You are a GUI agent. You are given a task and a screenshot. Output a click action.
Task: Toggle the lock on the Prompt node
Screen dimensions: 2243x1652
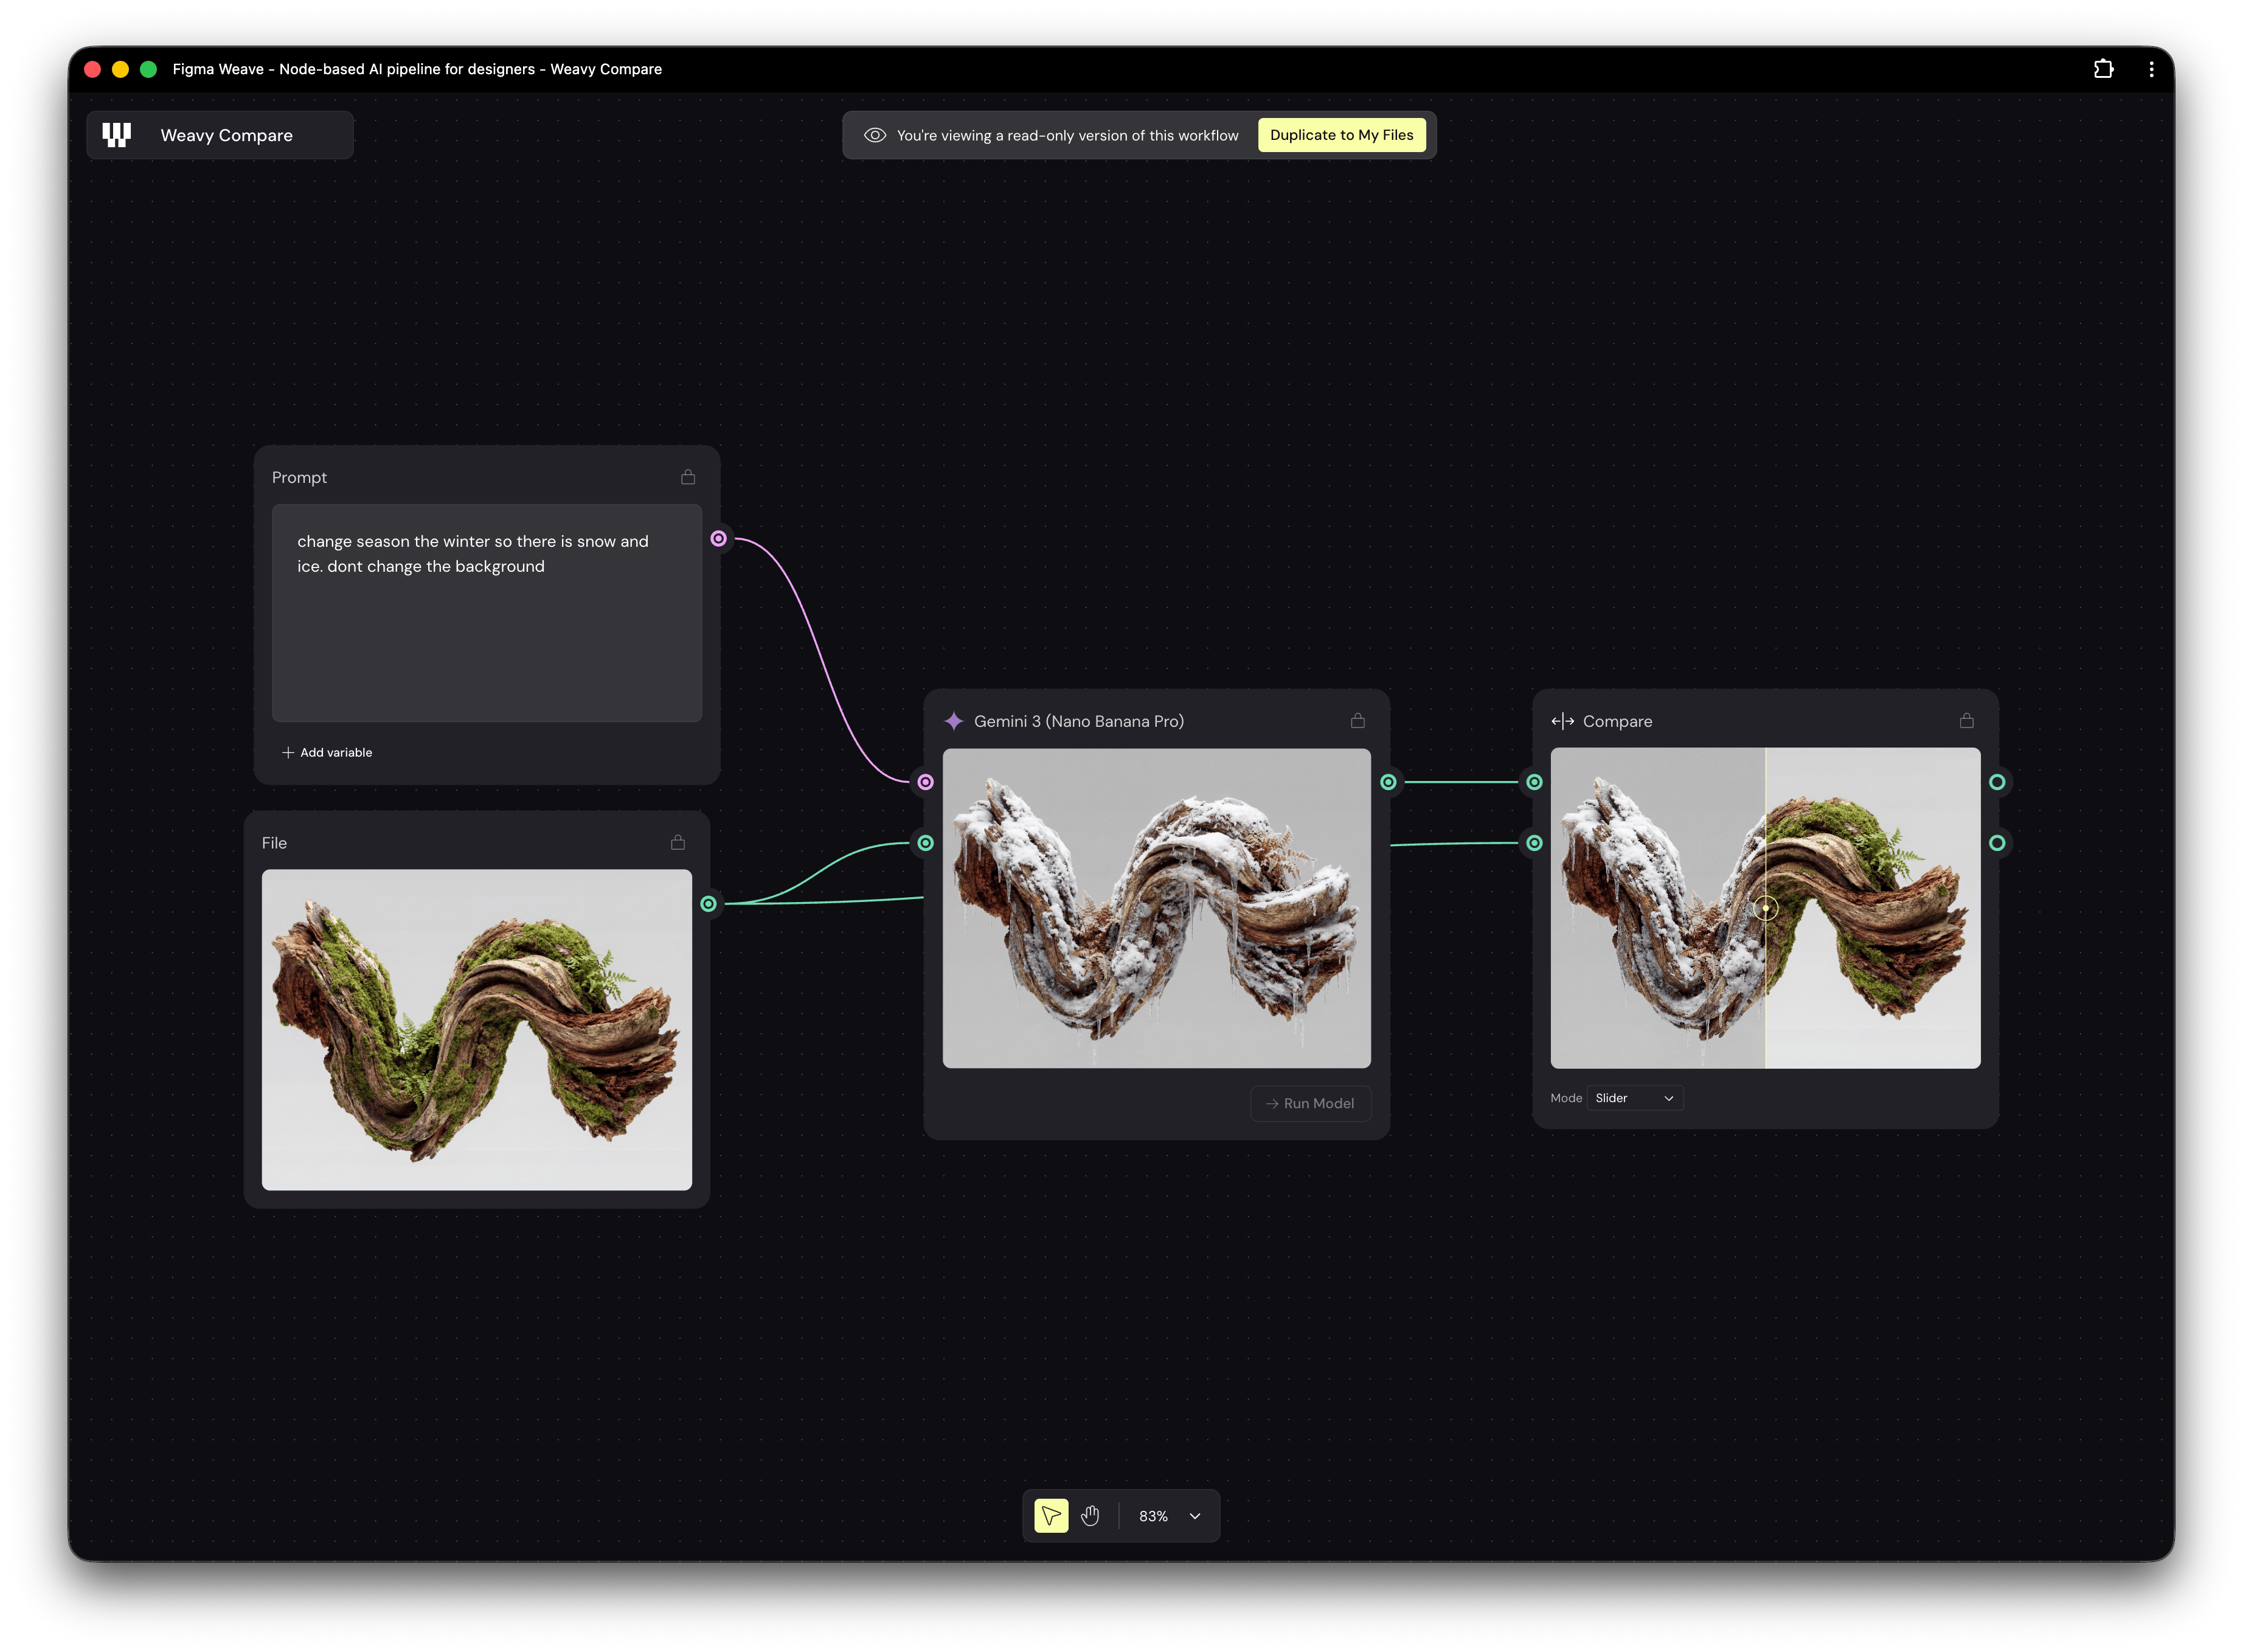pyautogui.click(x=688, y=477)
